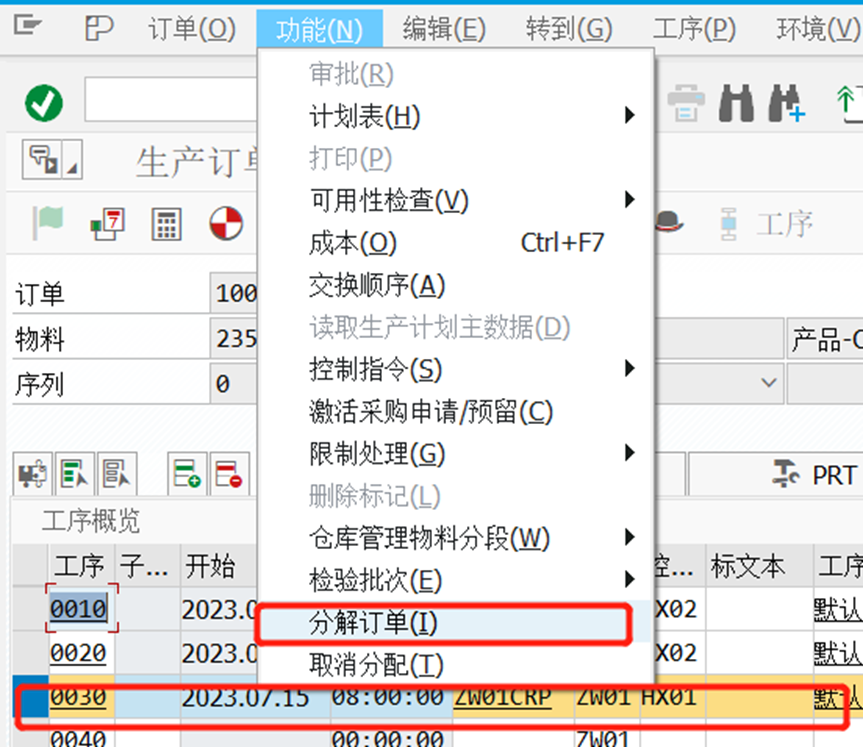Select 取消分配(T) menu item
Screen dimensions: 863x747
(x=456, y=665)
